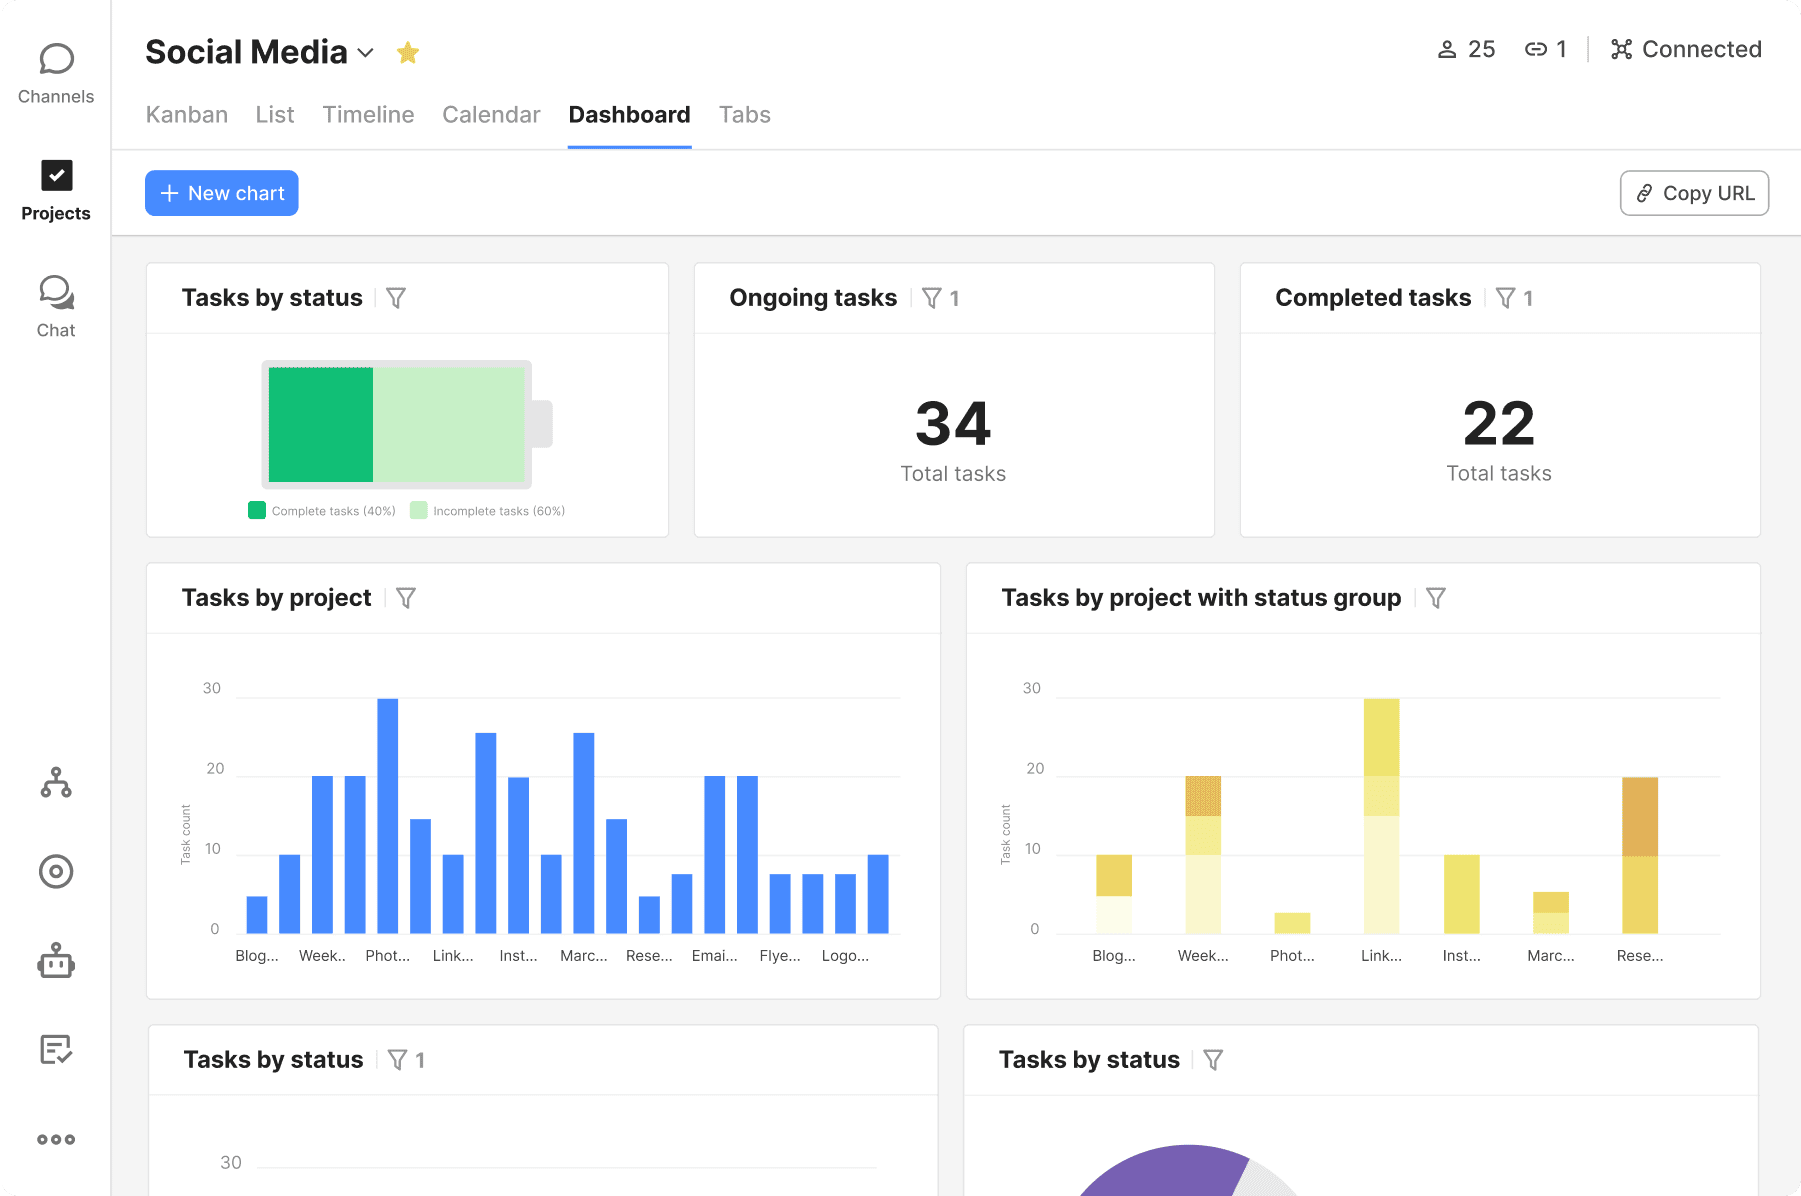Expand the Social Media project dropdown chevron
This screenshot has height=1196, width=1801.
[366, 53]
